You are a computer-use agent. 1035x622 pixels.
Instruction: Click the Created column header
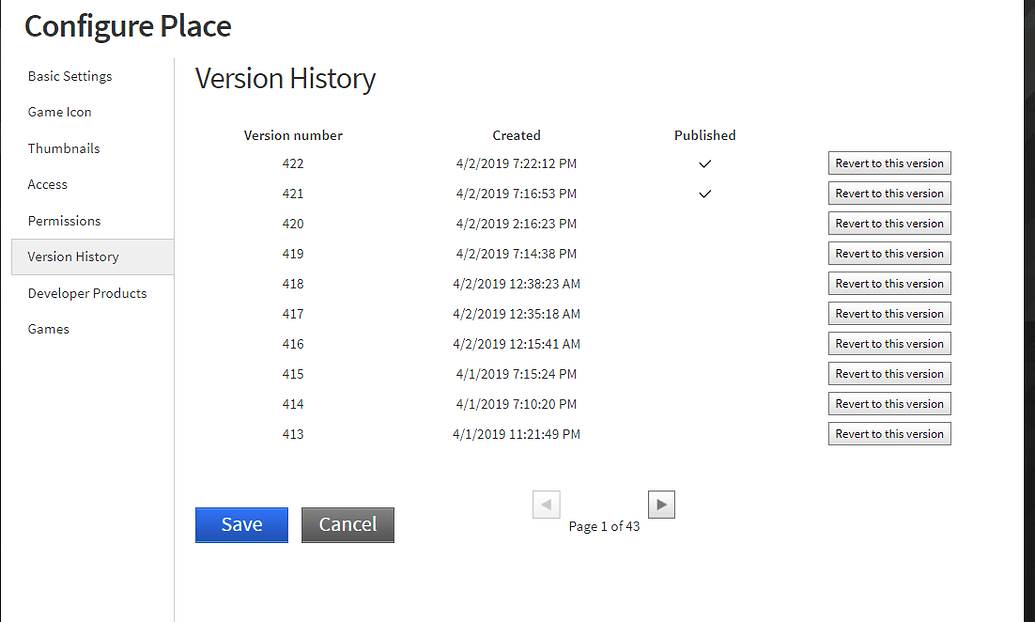pos(516,135)
